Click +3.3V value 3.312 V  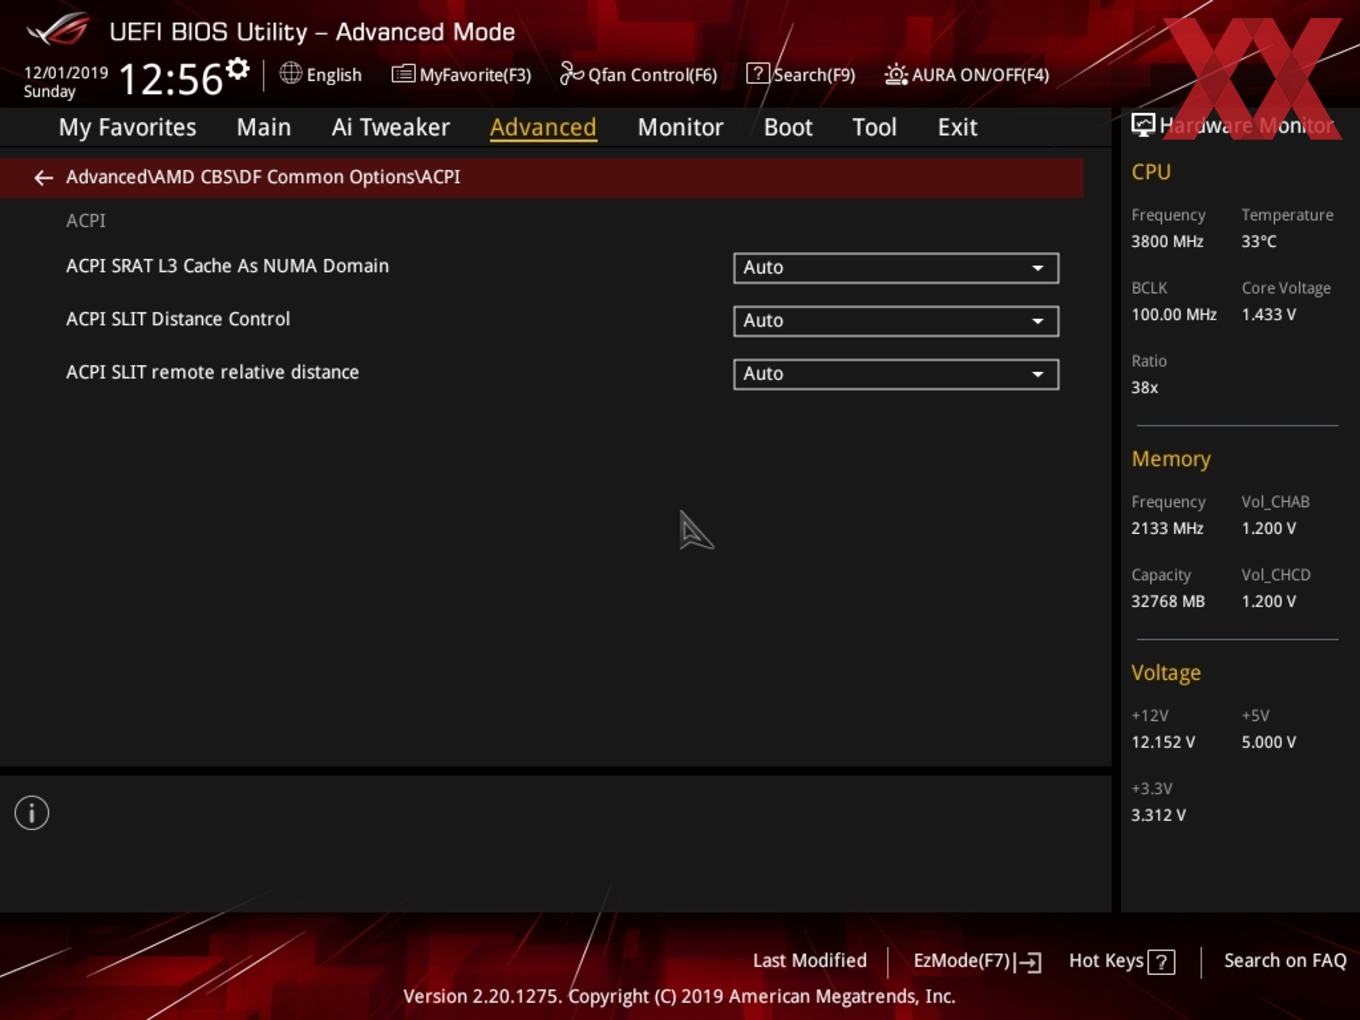[x=1158, y=815]
